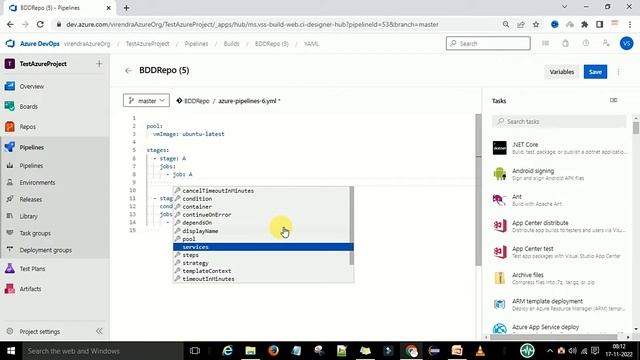Reload the browser page

pyautogui.click(x=40, y=24)
